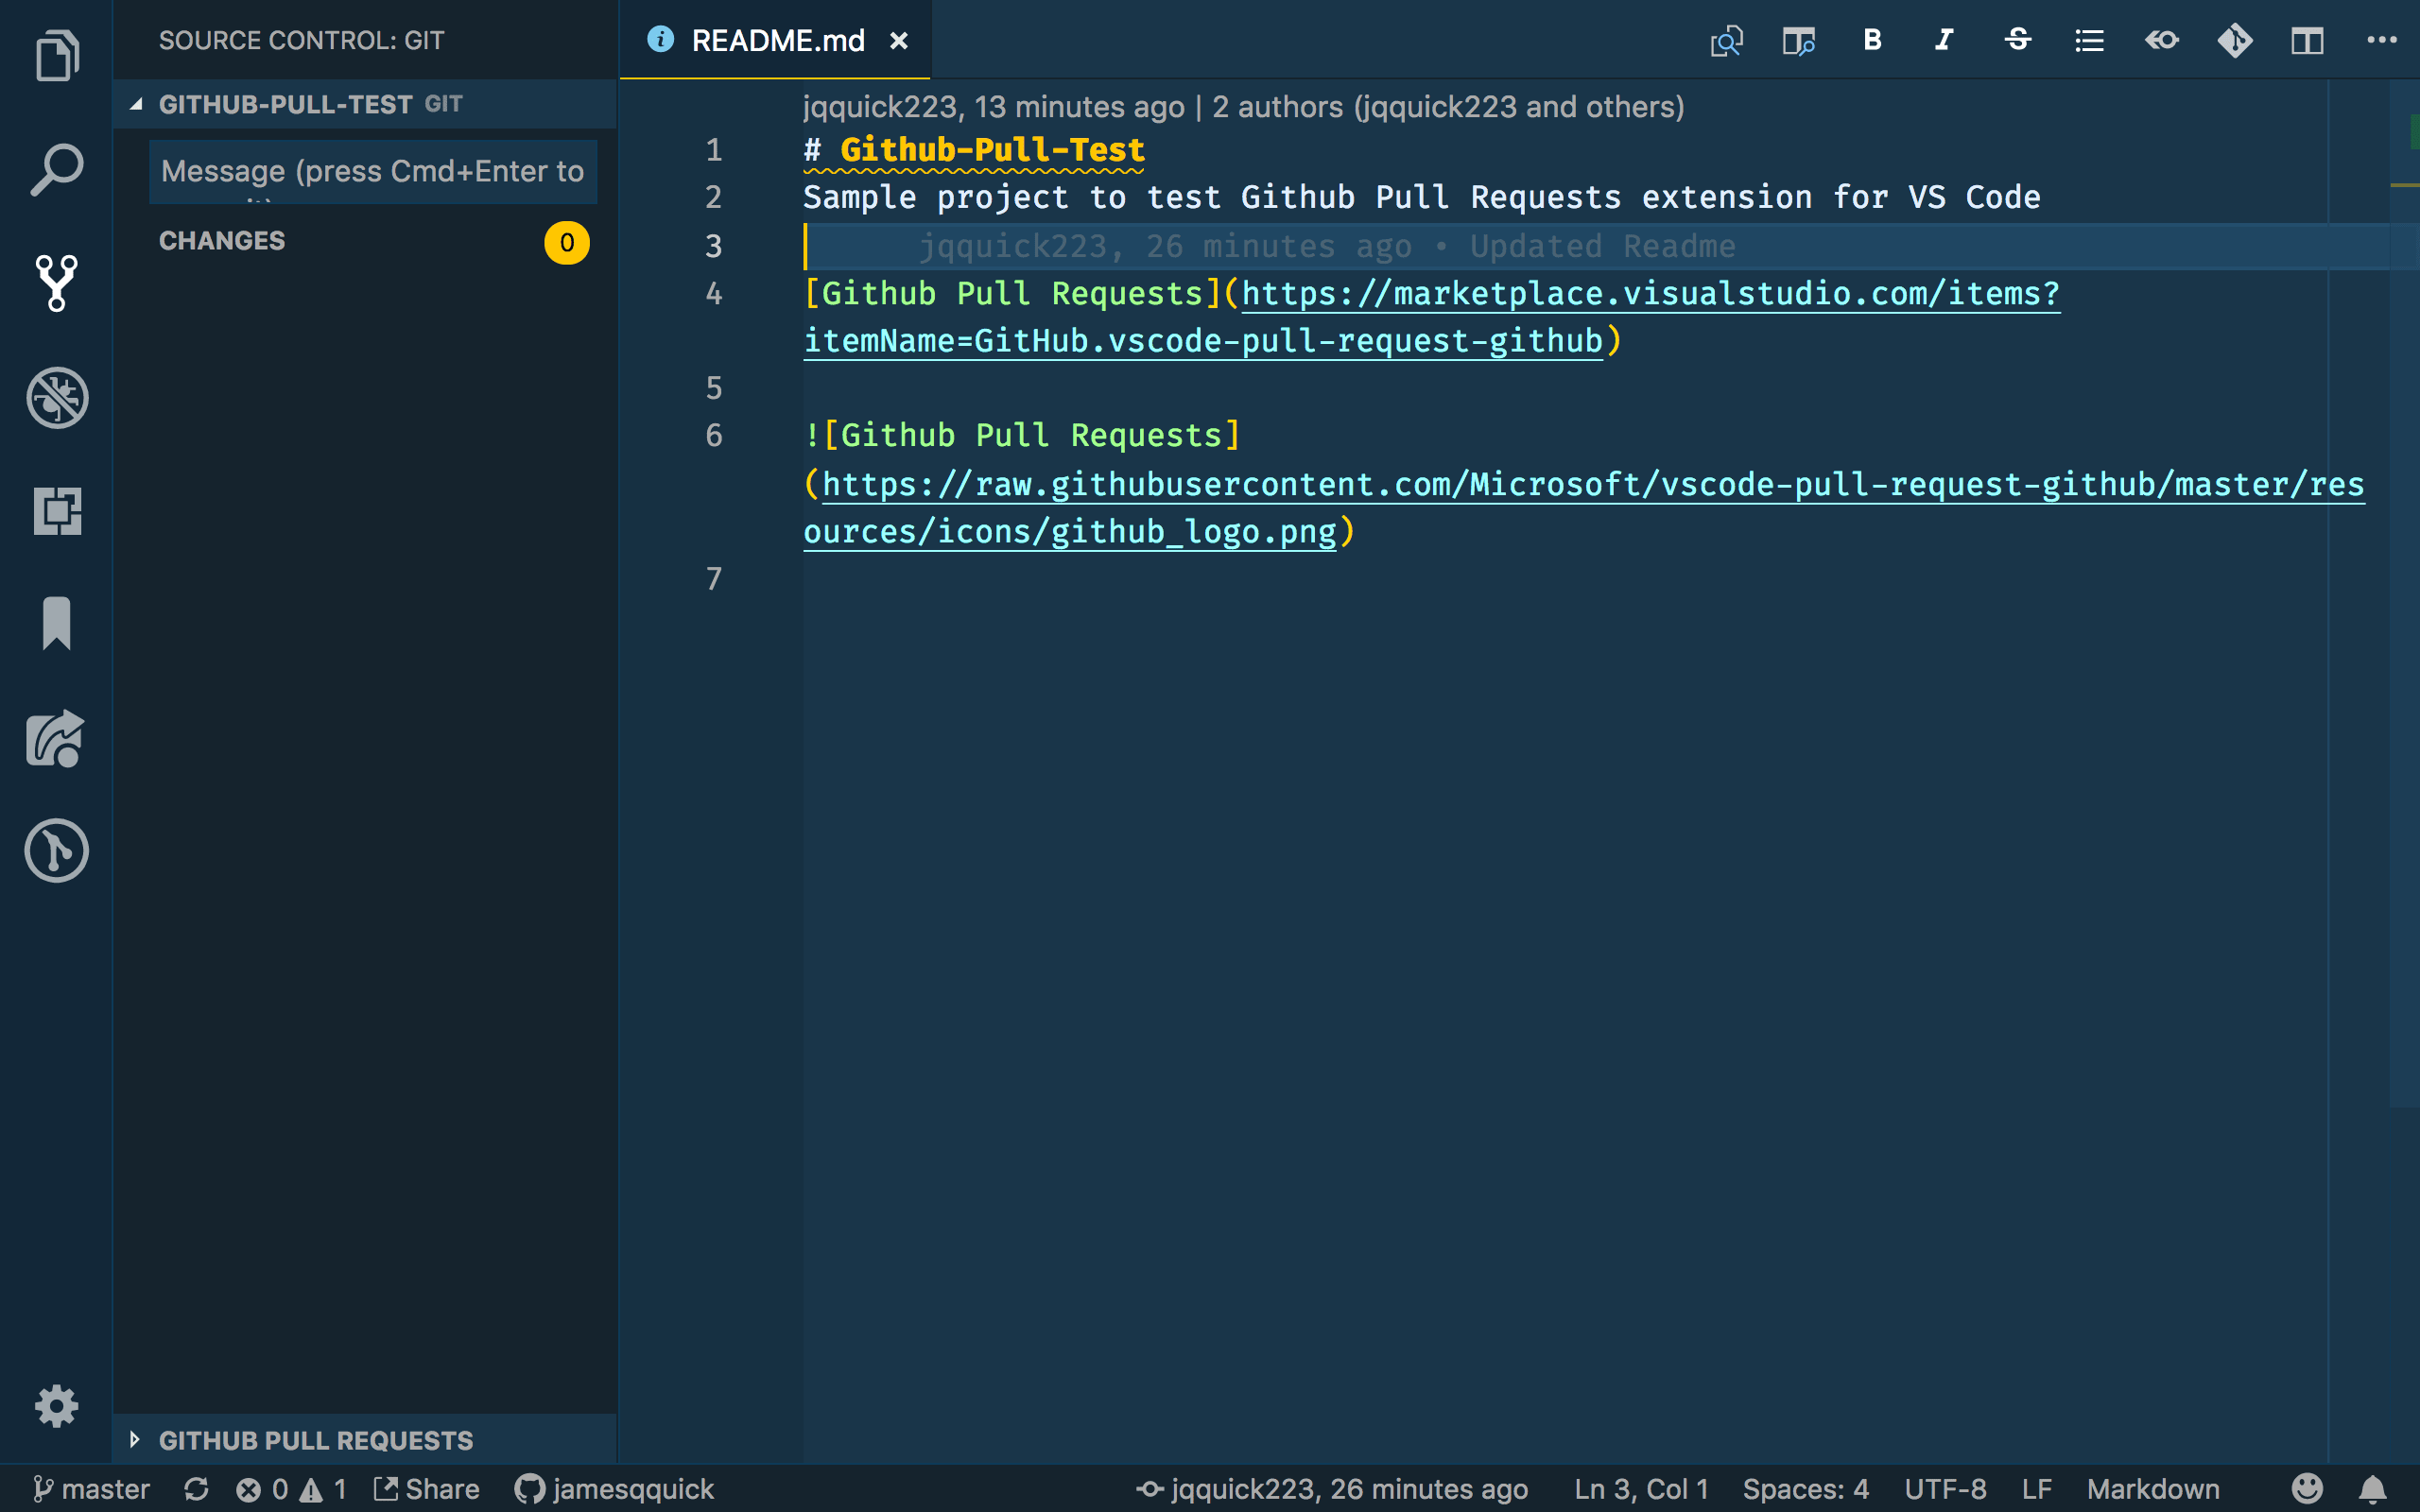Click the CHANGES group header

tap(365, 242)
